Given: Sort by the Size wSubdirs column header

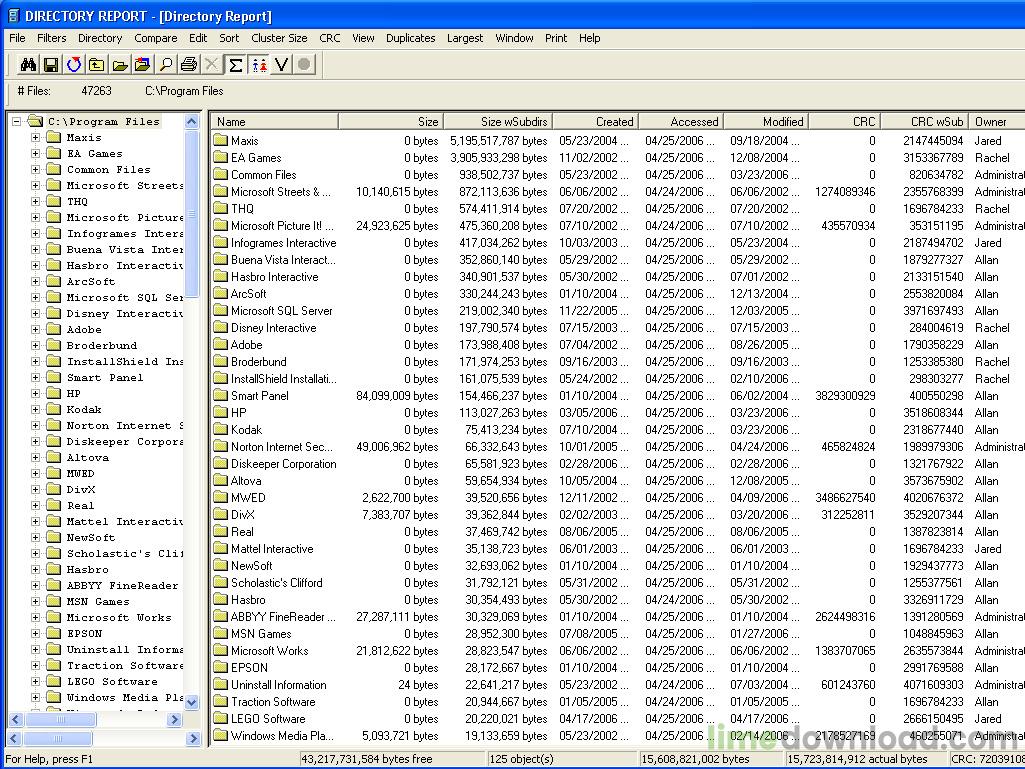Looking at the screenshot, I should [x=497, y=122].
